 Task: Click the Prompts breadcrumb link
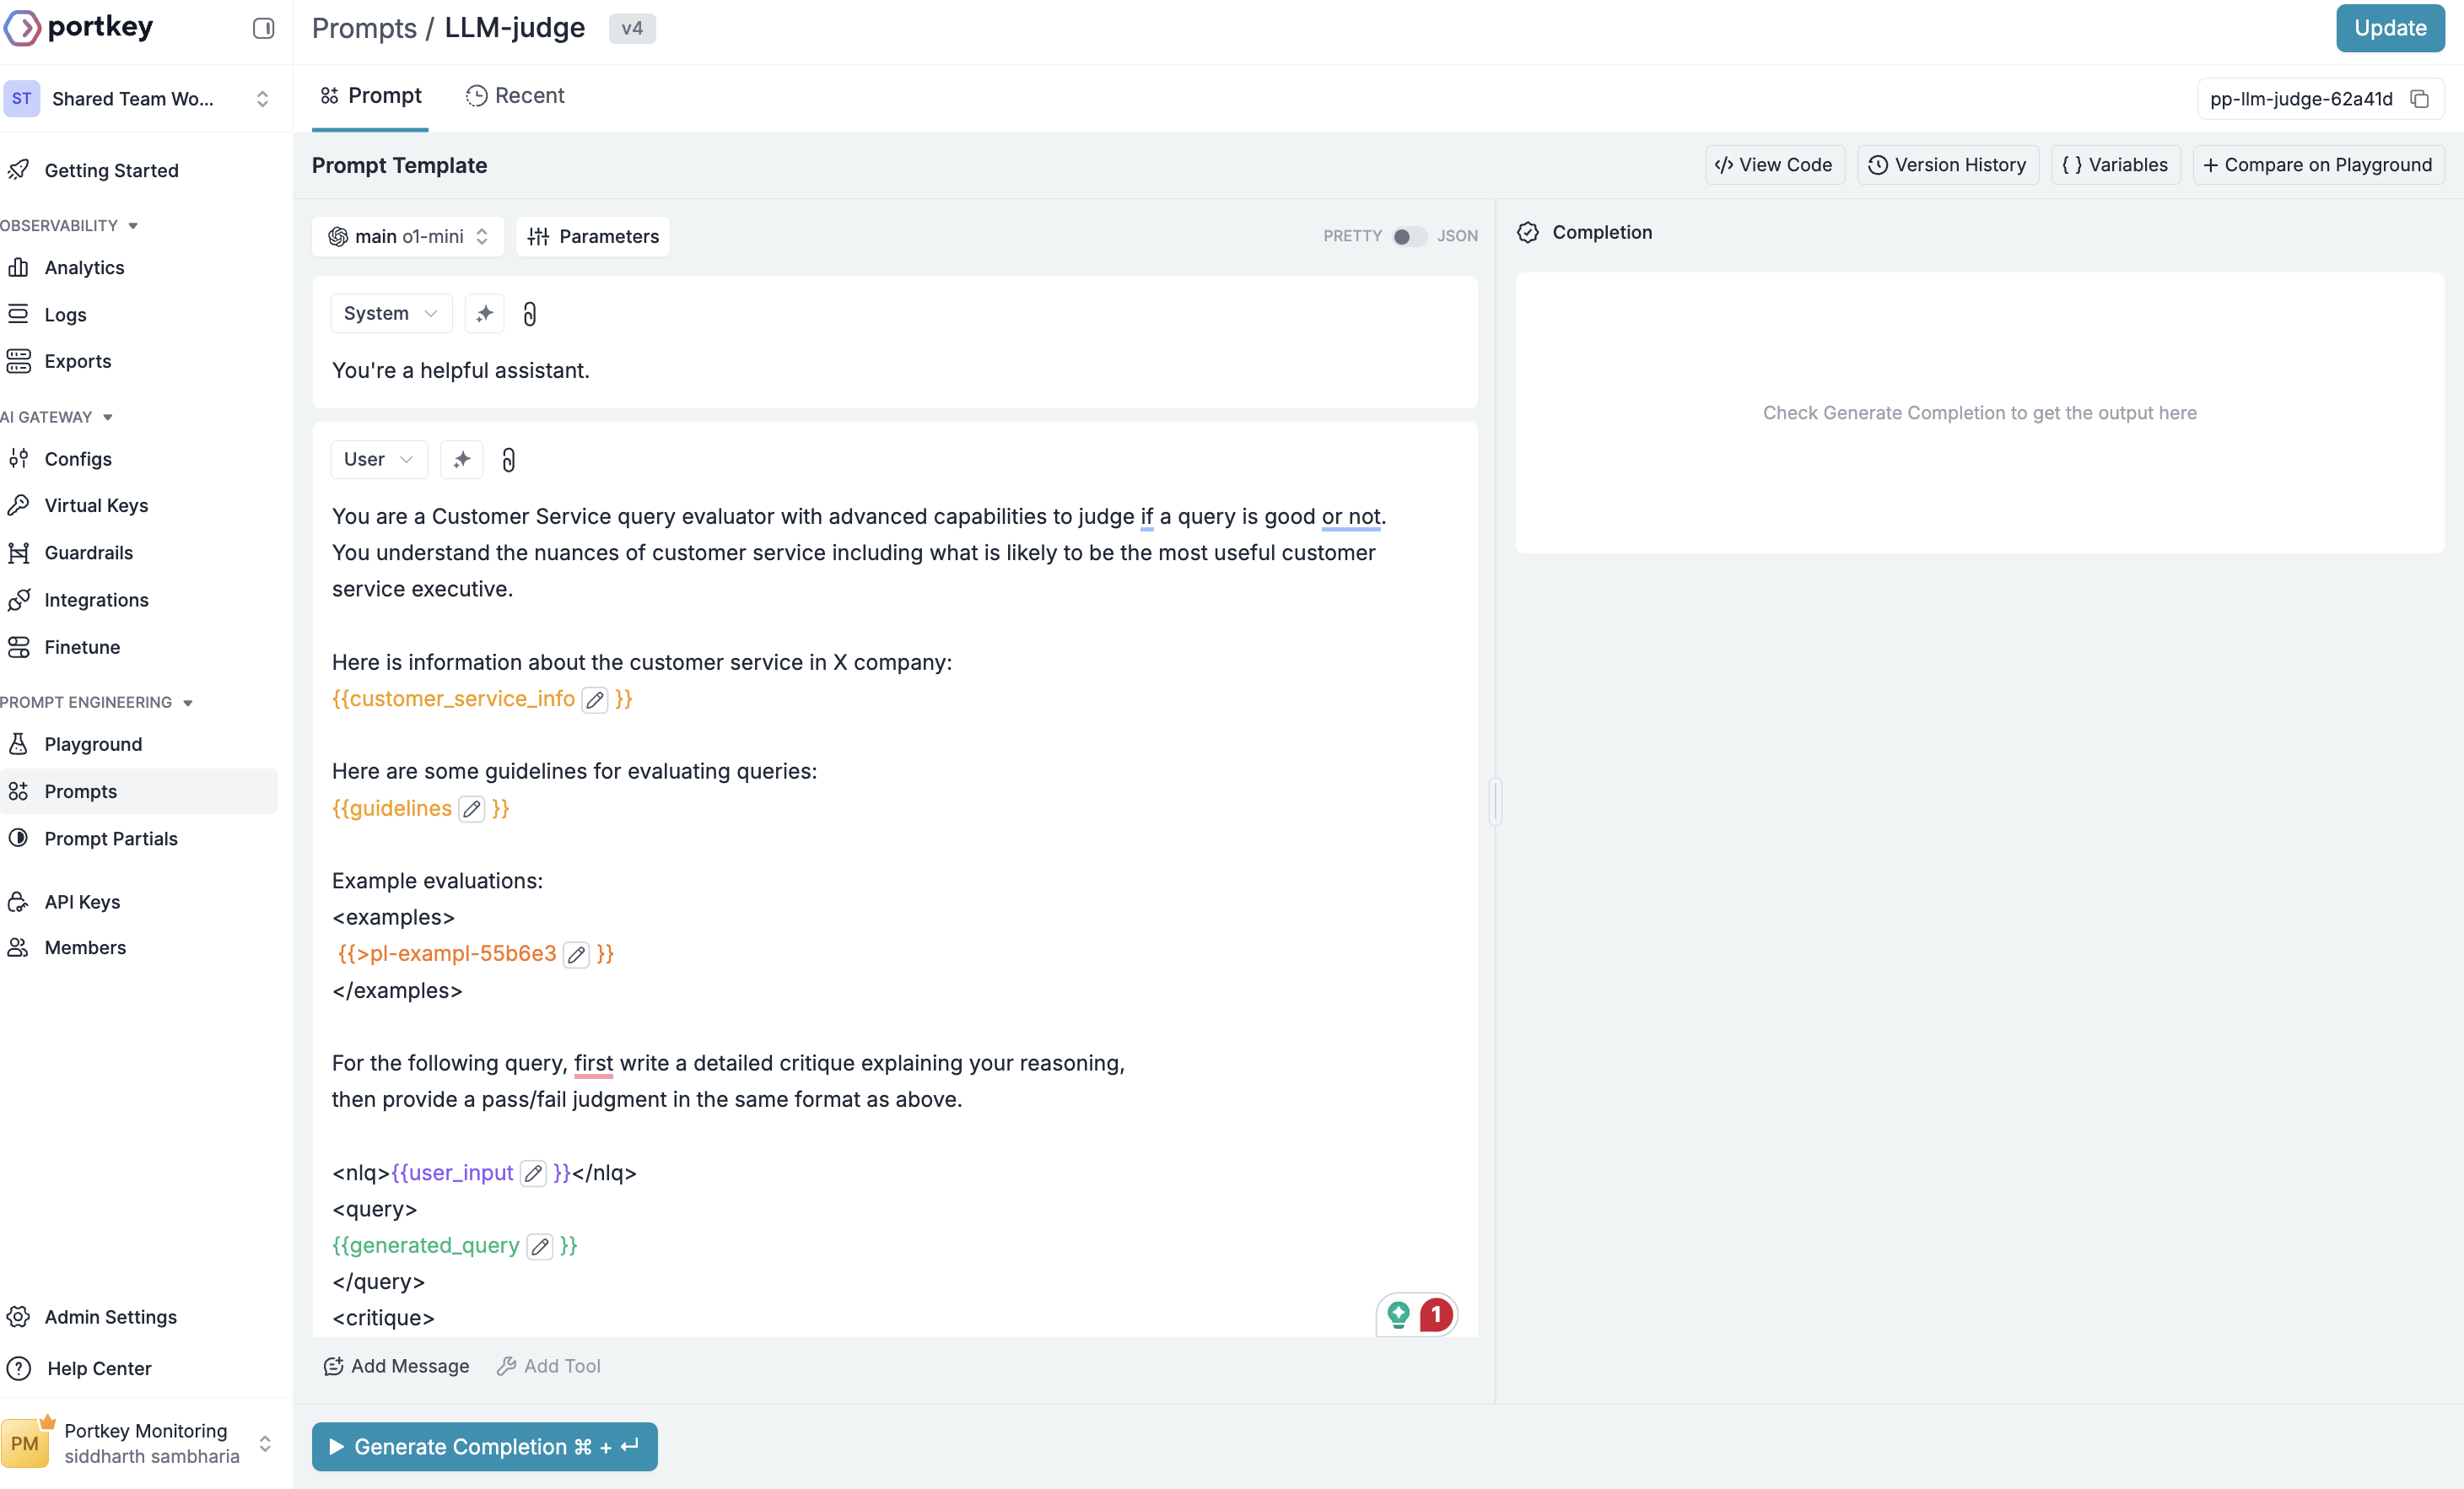pyautogui.click(x=364, y=28)
